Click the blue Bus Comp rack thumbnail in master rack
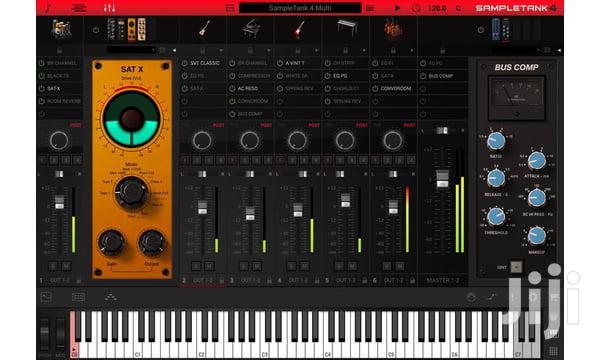The height and width of the screenshot is (360, 600). coord(496,29)
